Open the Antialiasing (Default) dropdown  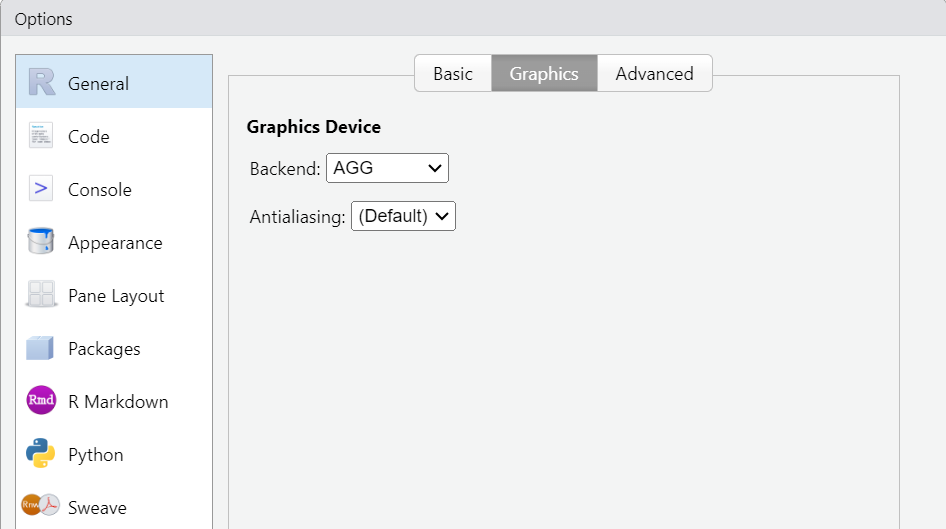[x=403, y=216]
